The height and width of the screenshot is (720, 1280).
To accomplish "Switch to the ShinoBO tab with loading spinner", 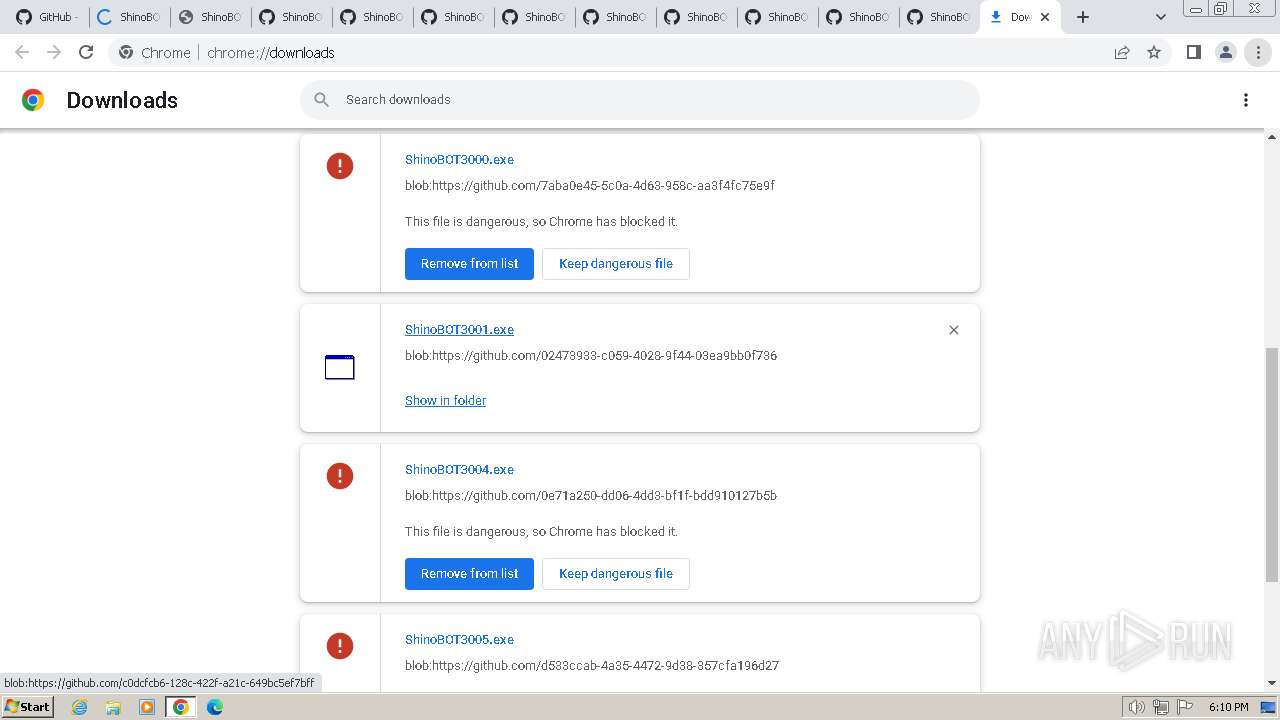I will coord(127,17).
